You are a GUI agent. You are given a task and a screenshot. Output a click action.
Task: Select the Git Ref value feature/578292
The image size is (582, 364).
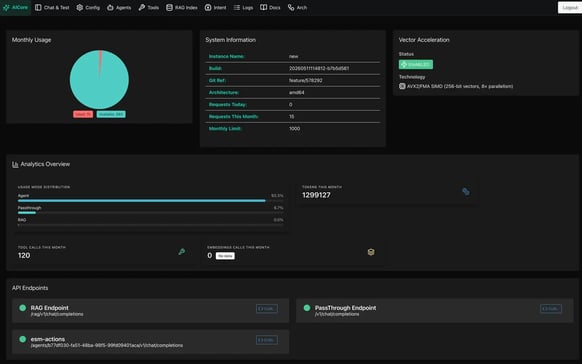[305, 81]
